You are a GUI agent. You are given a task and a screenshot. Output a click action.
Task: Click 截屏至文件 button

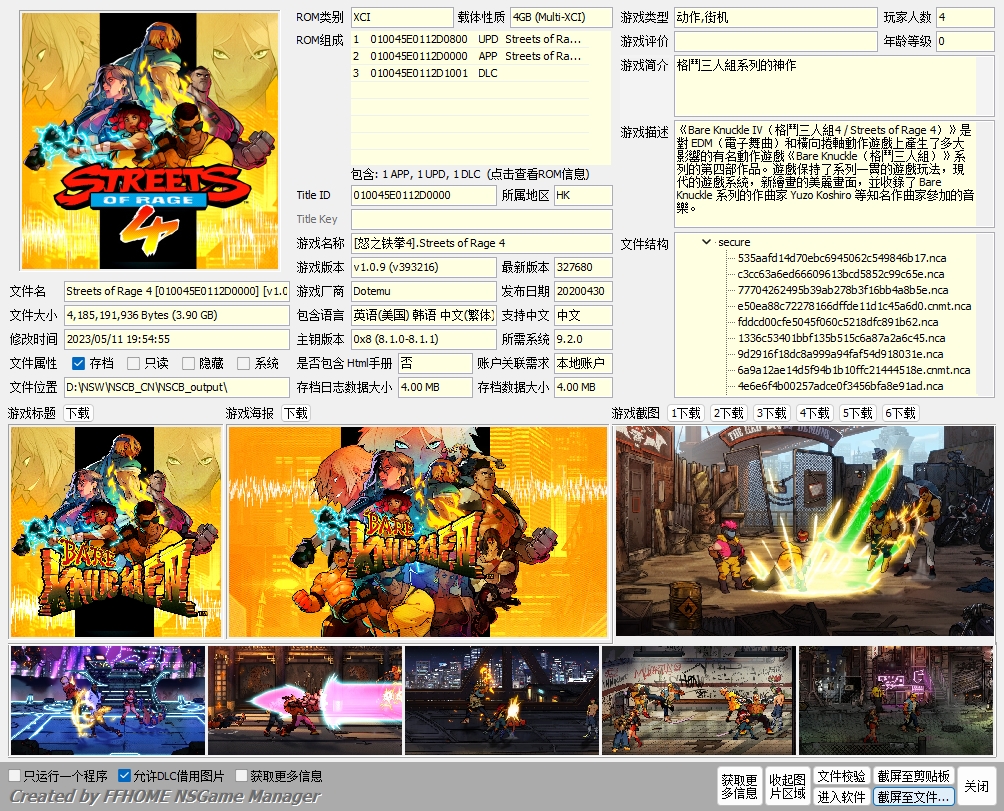pos(914,796)
